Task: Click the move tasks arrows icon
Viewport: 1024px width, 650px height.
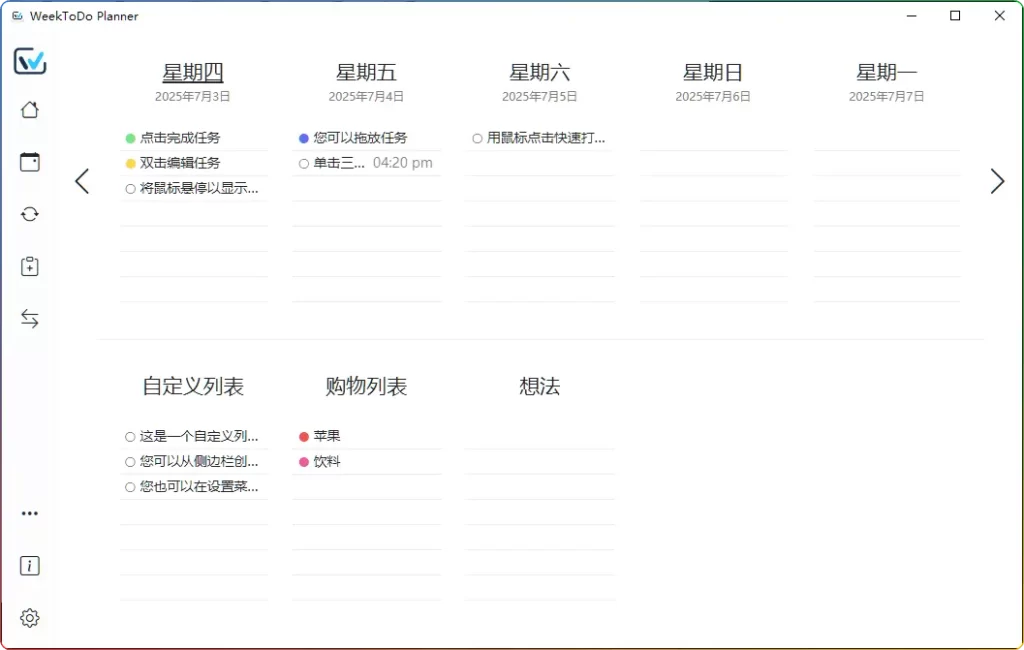Action: (x=30, y=318)
